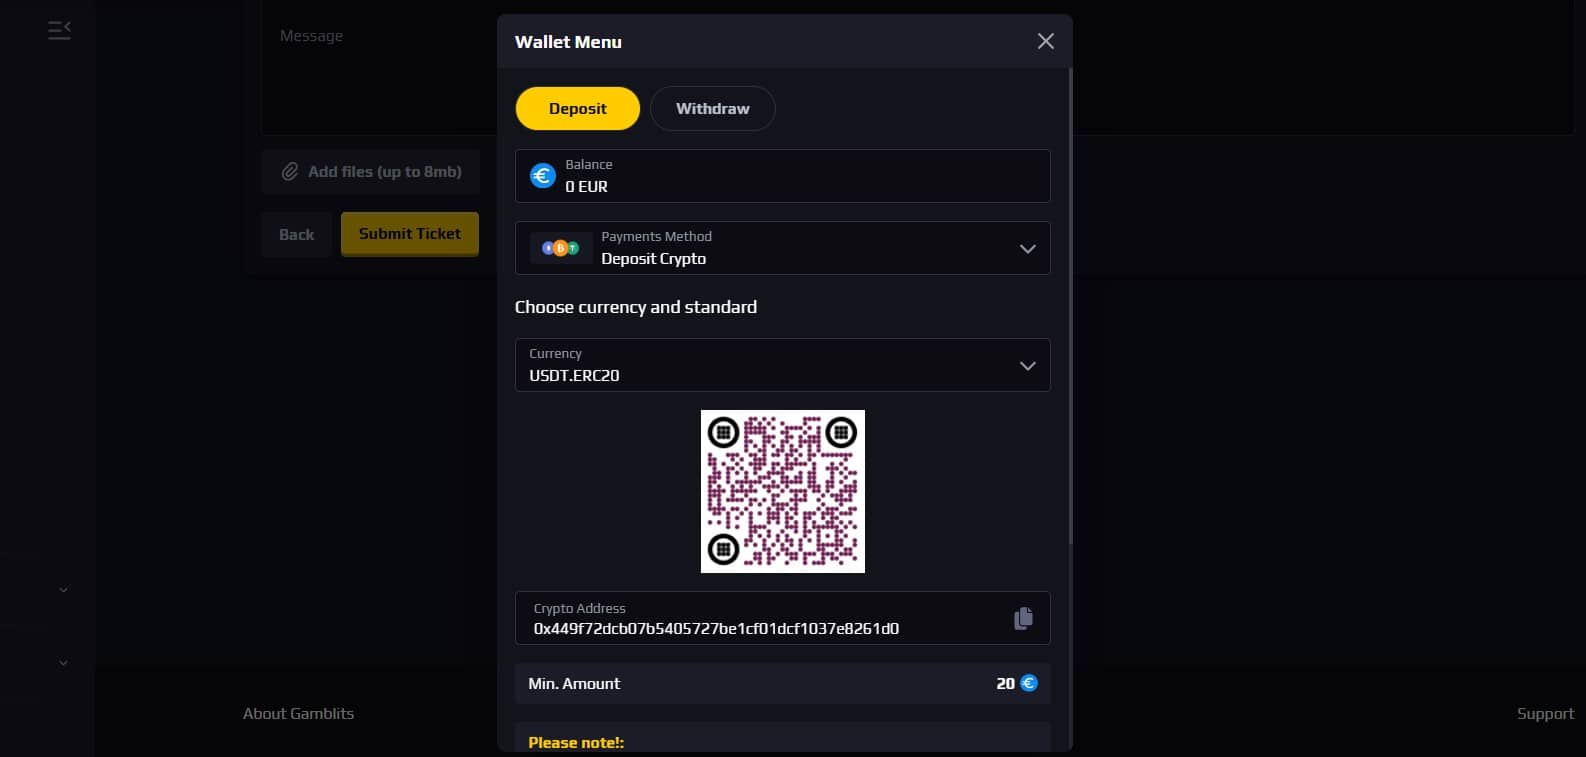
Task: Click the paperclip icon to add files
Action: pyautogui.click(x=290, y=172)
